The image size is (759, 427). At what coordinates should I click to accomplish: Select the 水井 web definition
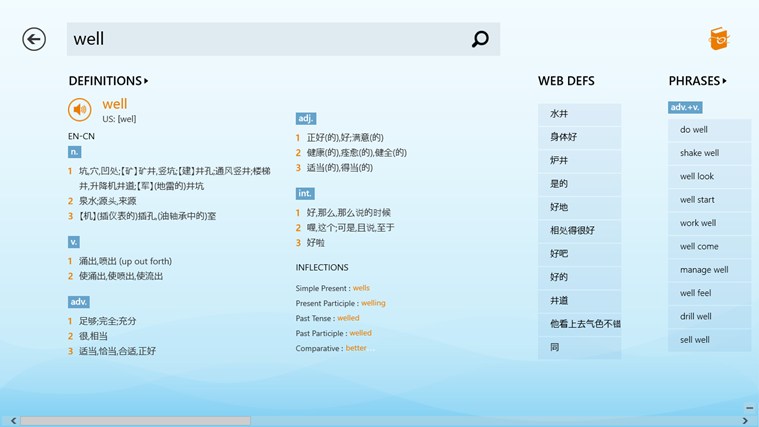click(559, 114)
